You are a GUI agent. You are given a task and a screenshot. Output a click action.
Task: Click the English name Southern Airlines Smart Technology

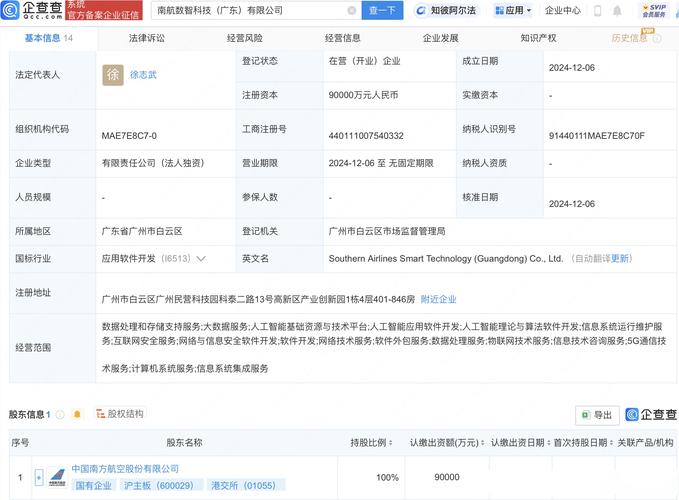446,258
